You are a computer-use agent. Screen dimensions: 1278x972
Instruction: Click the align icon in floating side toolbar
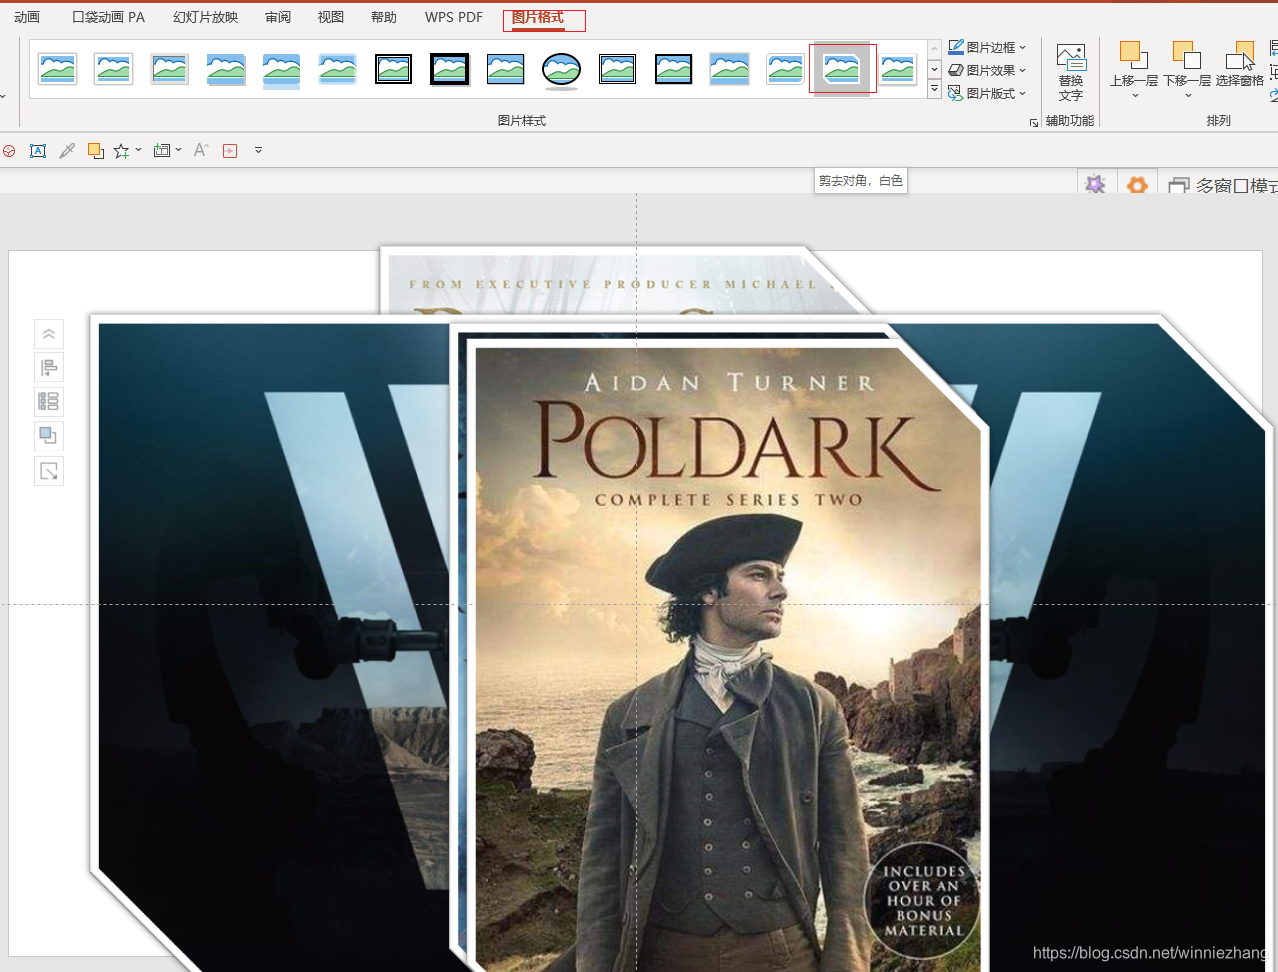[49, 368]
